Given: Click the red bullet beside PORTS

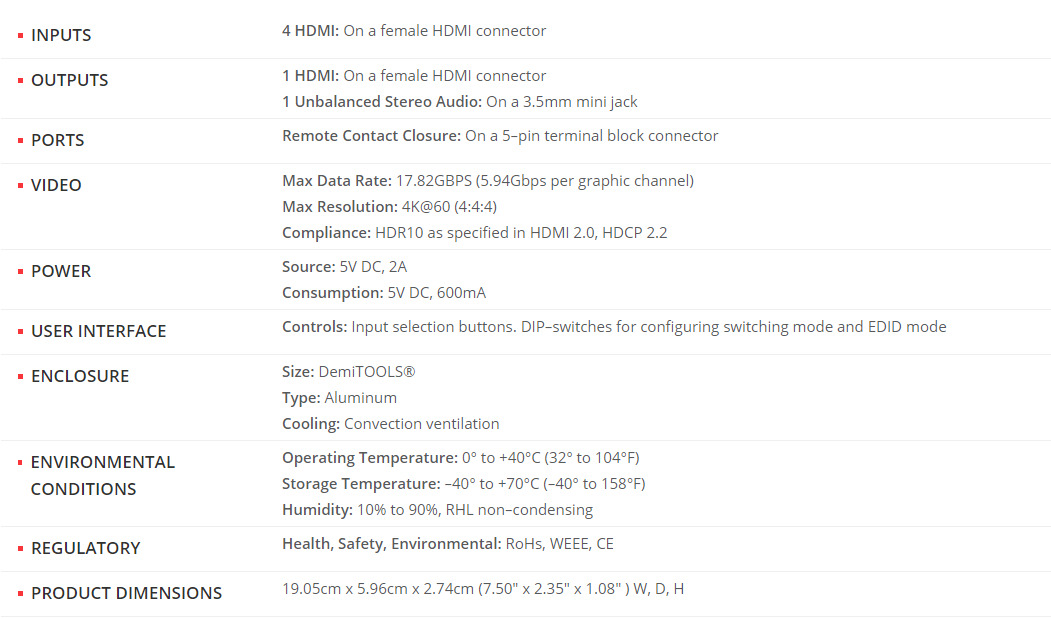Looking at the screenshot, I should point(20,140).
